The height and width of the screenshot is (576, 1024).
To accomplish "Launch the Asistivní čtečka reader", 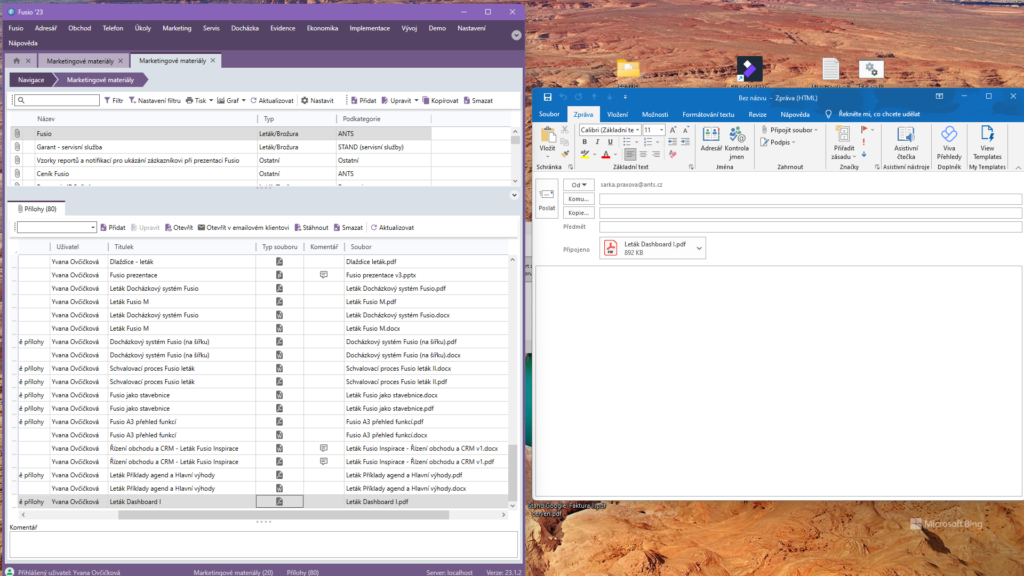I will coord(905,140).
